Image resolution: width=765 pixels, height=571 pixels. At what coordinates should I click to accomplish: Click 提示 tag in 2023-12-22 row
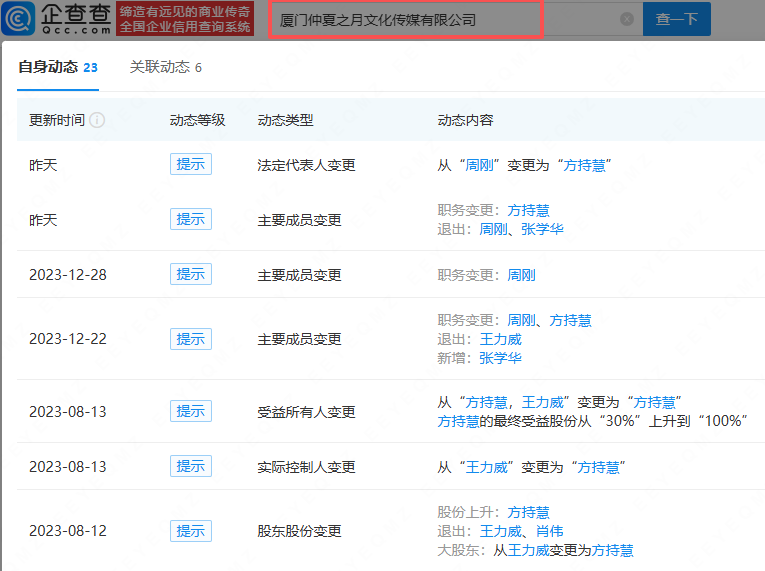[x=190, y=339]
